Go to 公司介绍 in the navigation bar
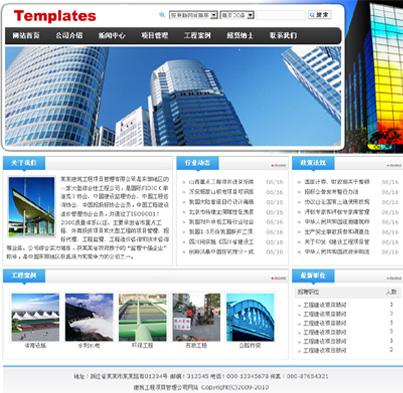 [x=69, y=35]
